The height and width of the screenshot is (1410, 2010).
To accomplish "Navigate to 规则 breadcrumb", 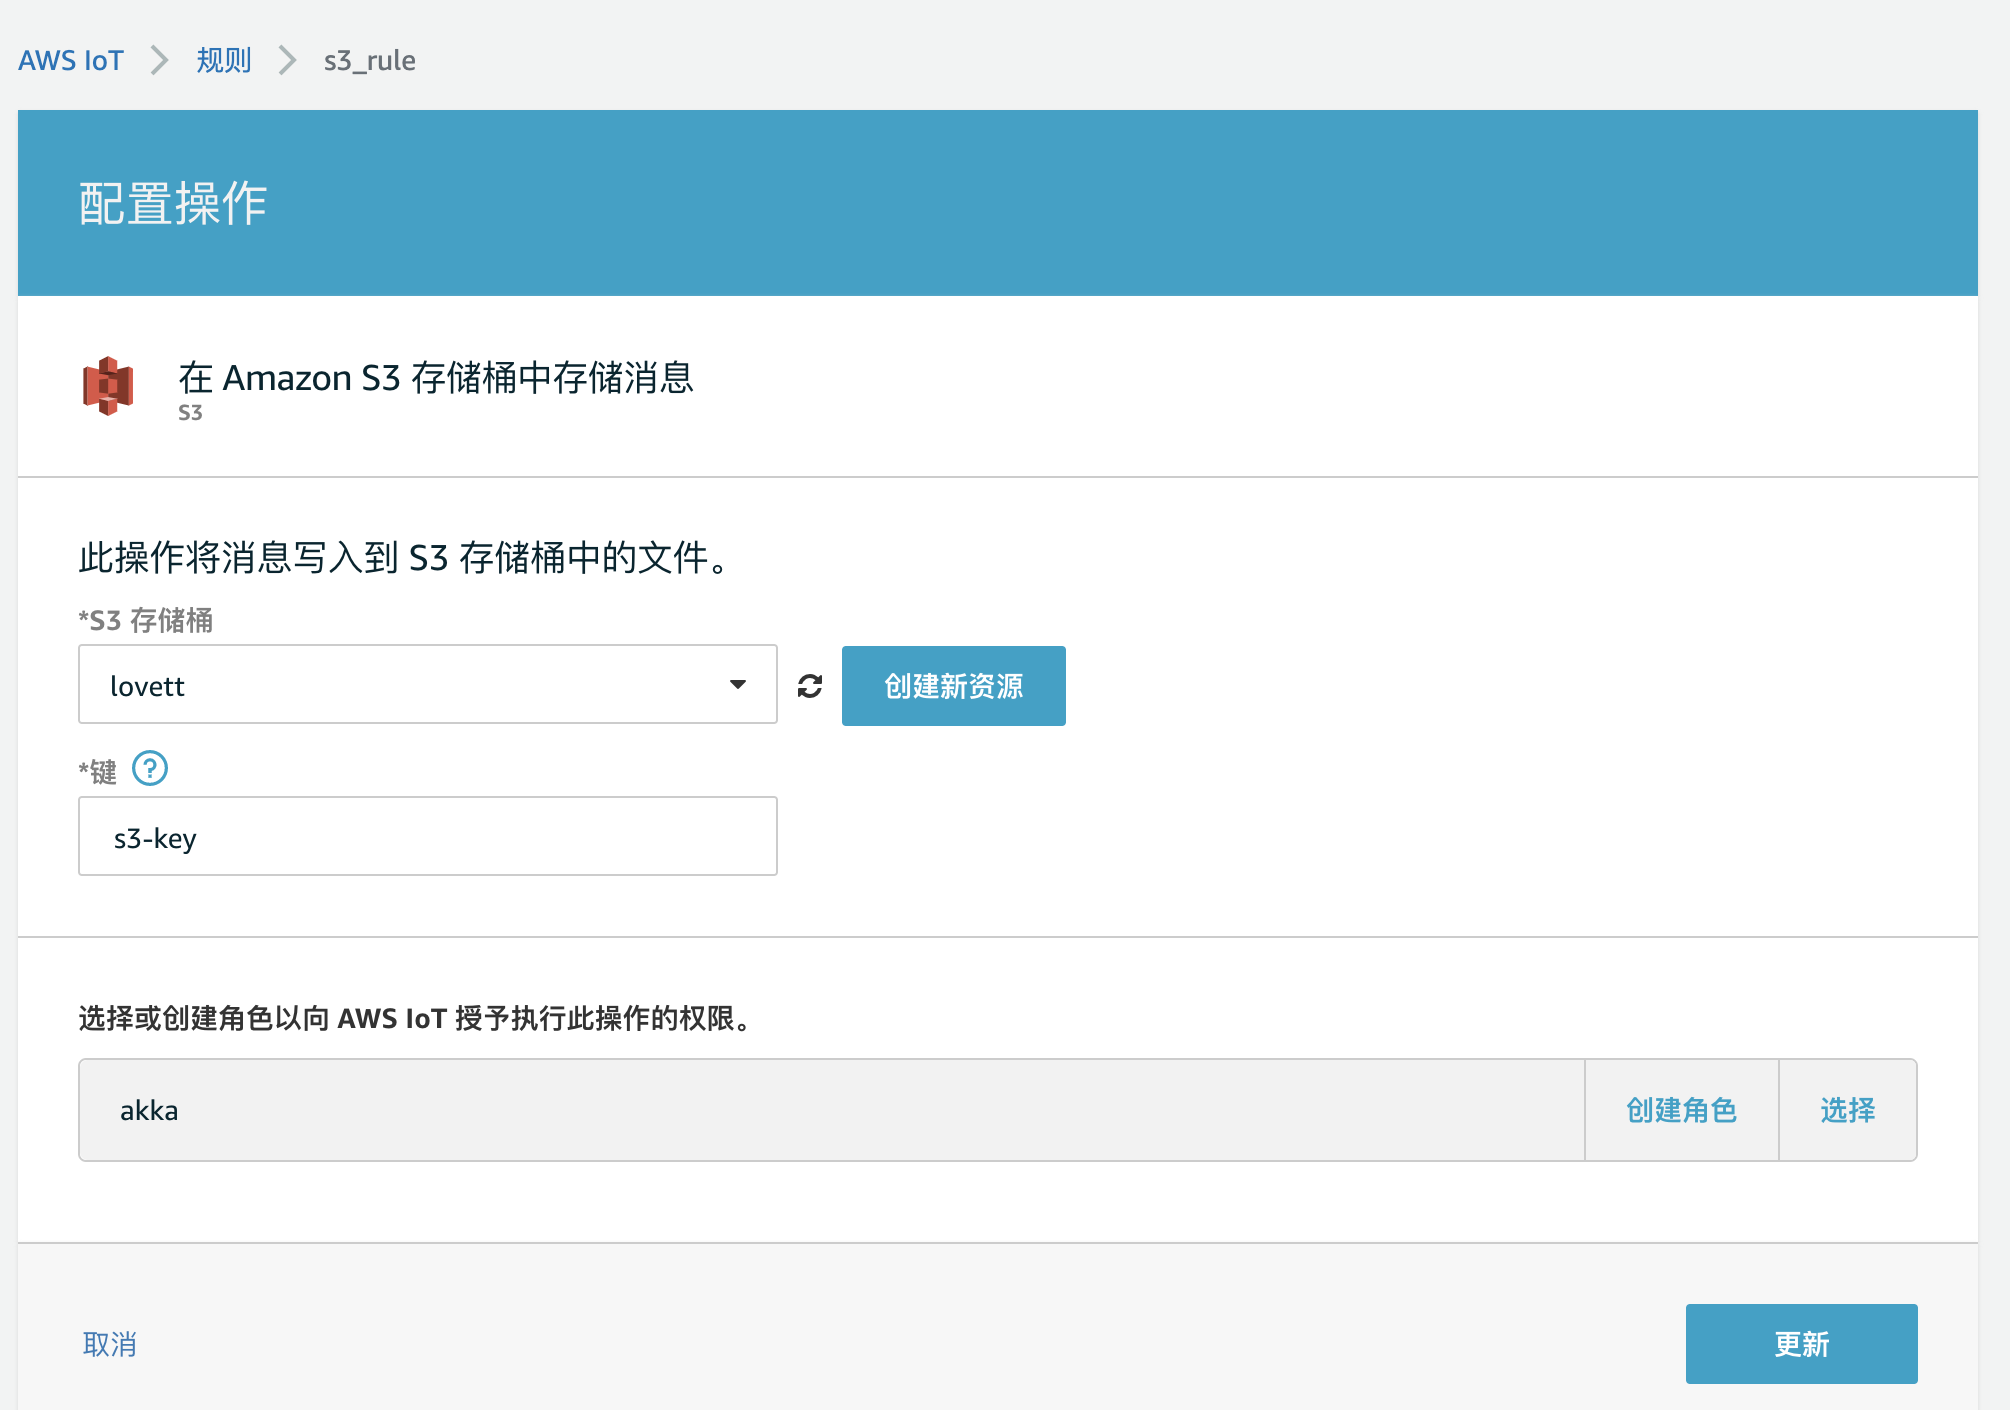I will [x=223, y=60].
